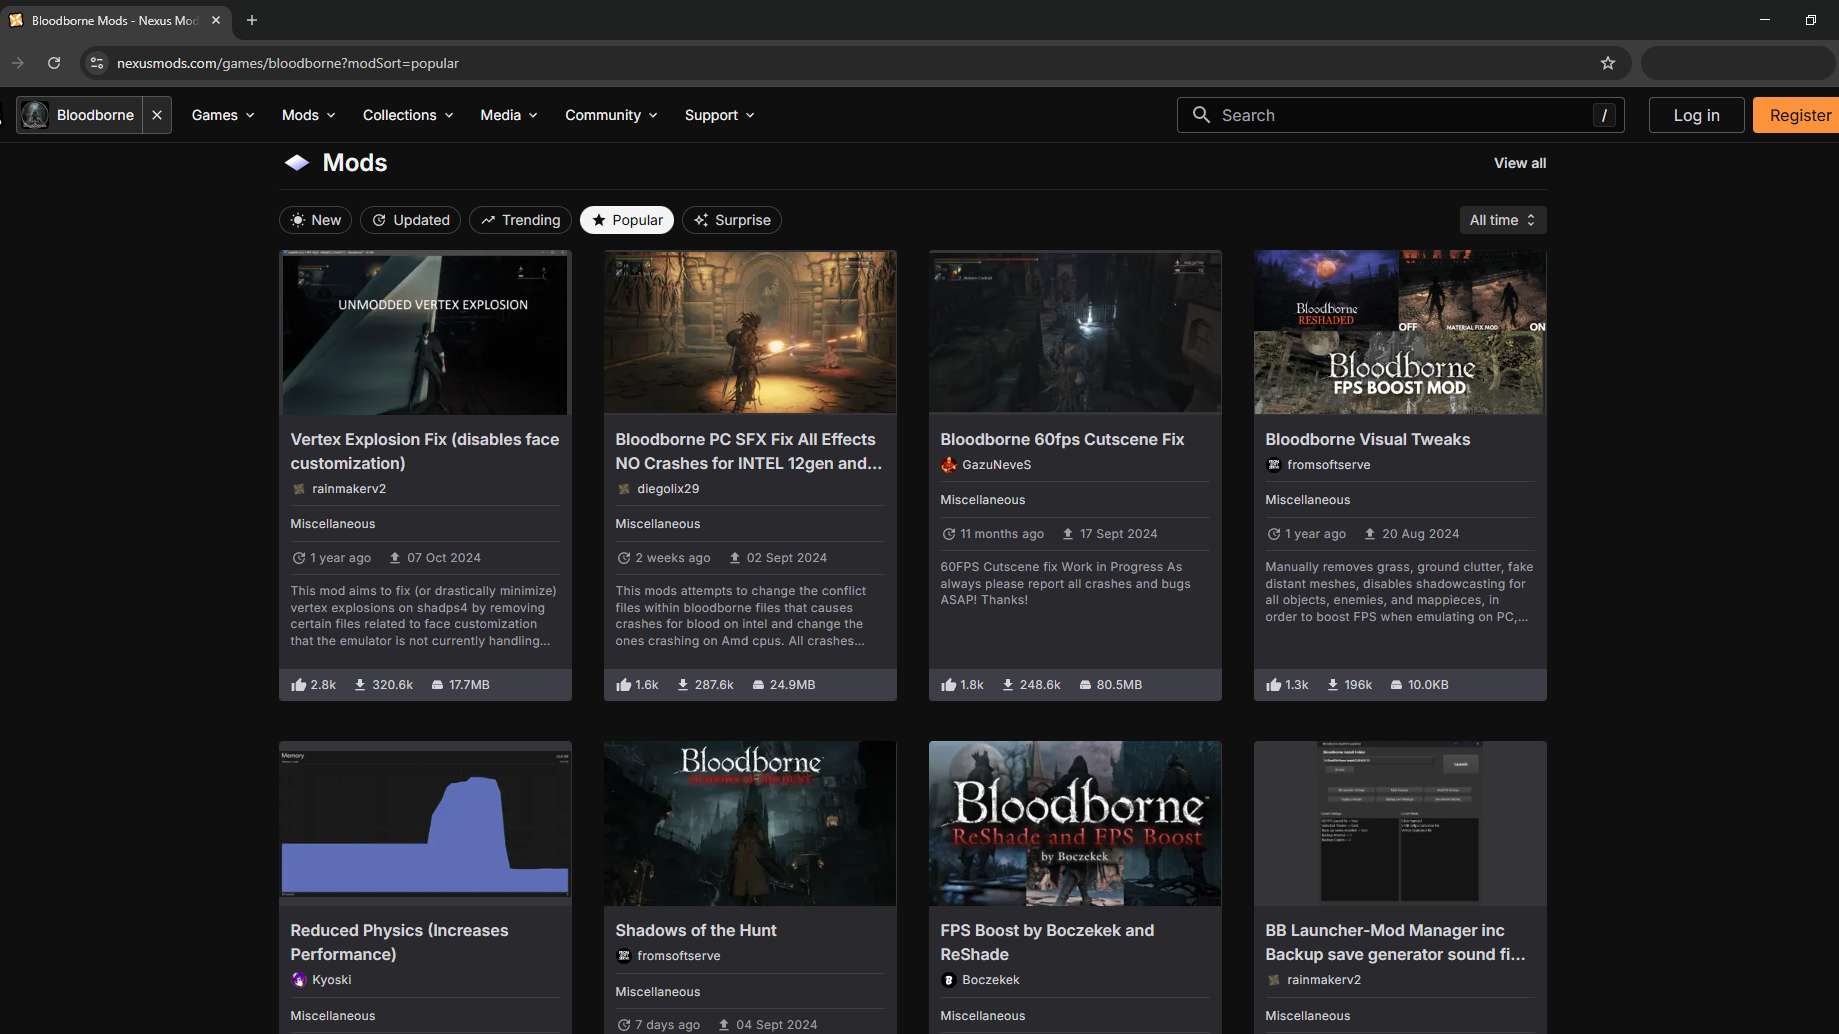
Task: Visit fromsoftserve profile under Bloodborne Visual Tweaks
Action: tap(1329, 465)
